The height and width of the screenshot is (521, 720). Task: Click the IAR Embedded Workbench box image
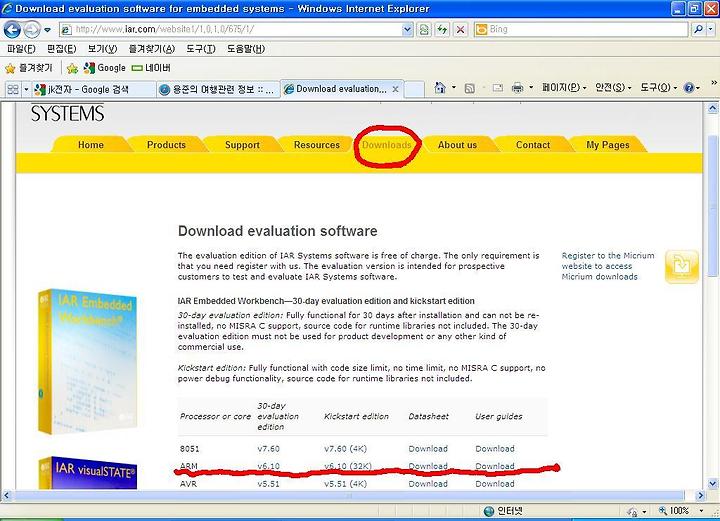pos(87,361)
